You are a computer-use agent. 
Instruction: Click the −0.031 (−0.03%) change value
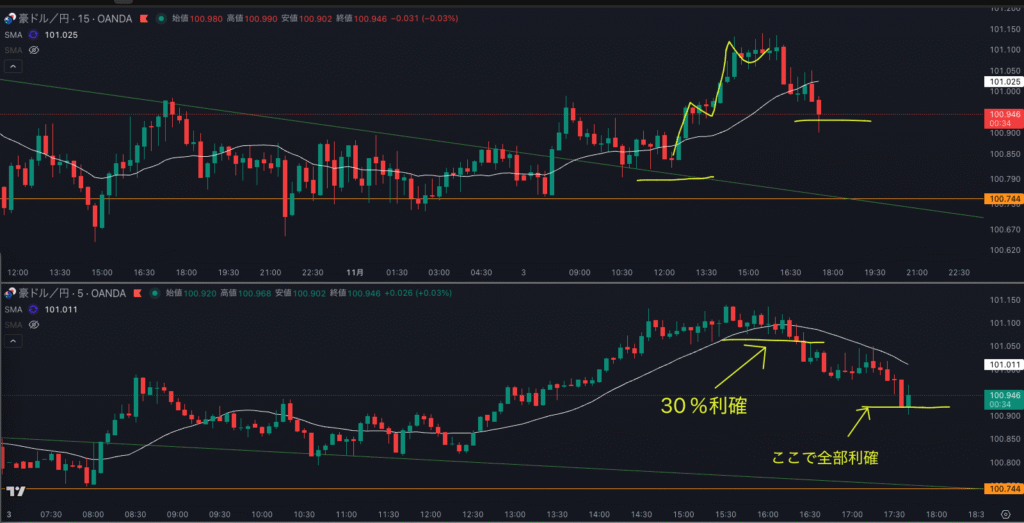(x=424, y=19)
